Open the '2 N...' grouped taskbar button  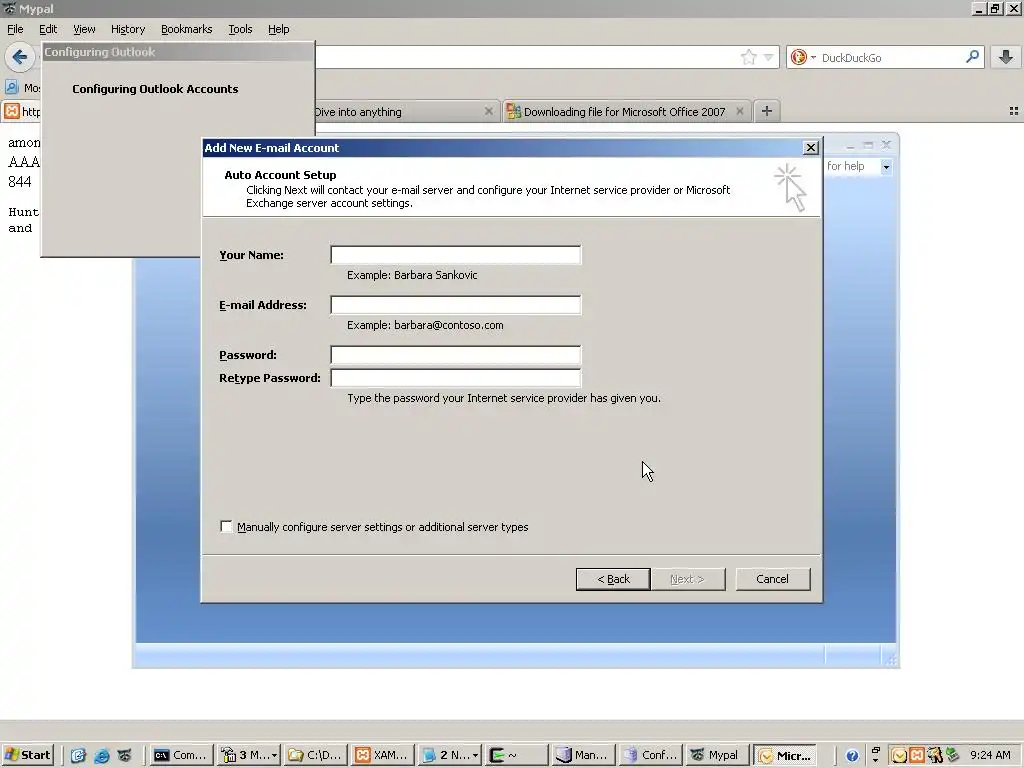tap(449, 755)
